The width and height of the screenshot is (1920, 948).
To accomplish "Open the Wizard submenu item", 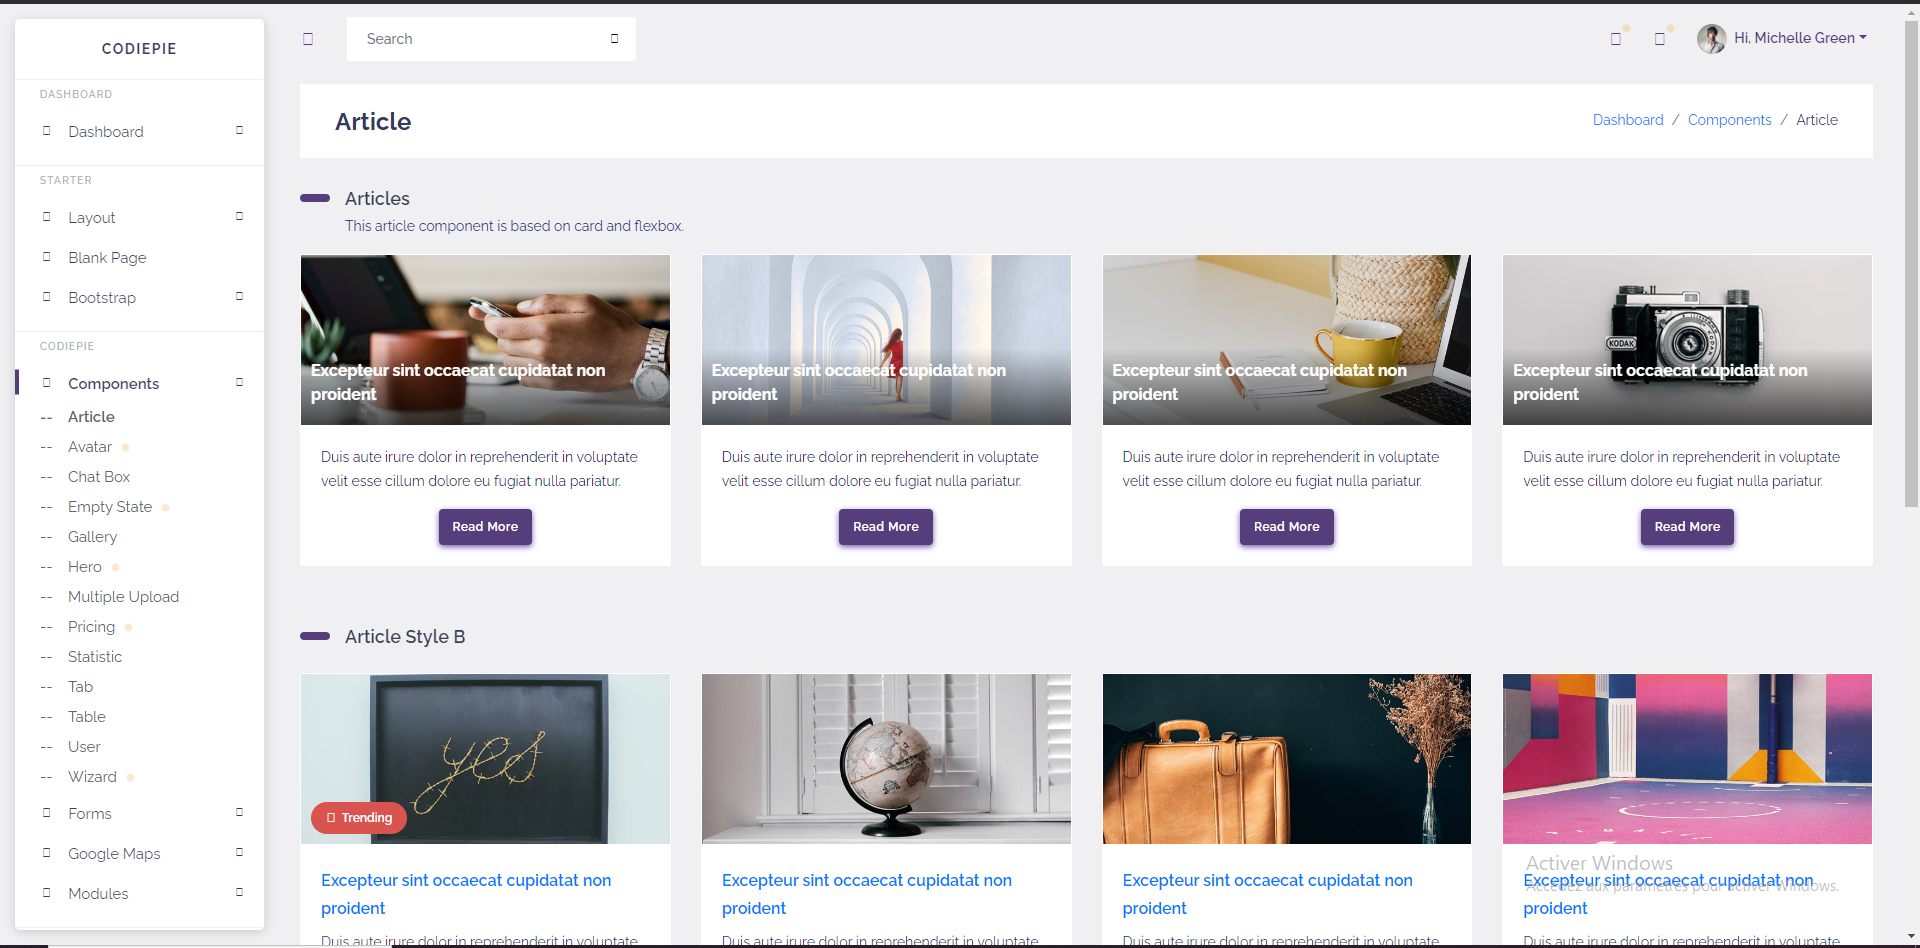I will pyautogui.click(x=92, y=777).
